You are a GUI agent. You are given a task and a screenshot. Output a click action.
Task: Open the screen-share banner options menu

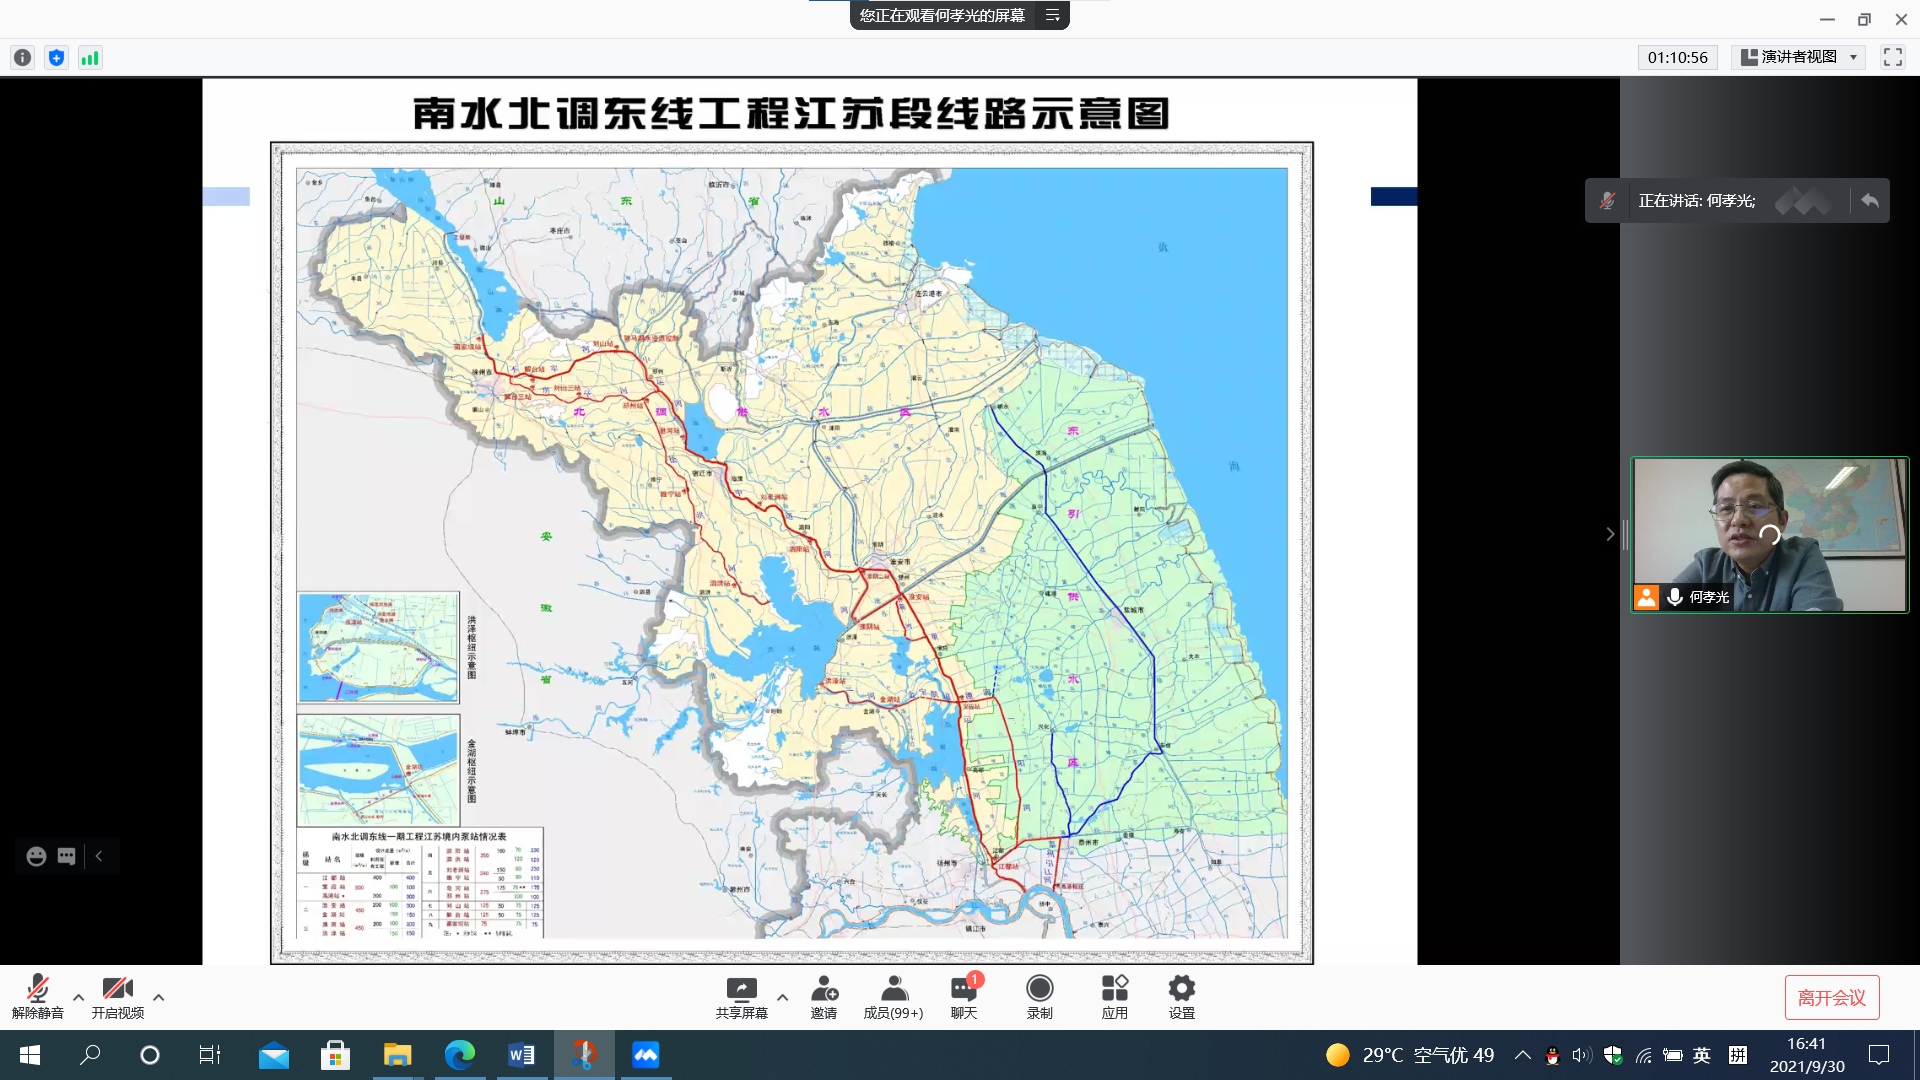(1052, 15)
